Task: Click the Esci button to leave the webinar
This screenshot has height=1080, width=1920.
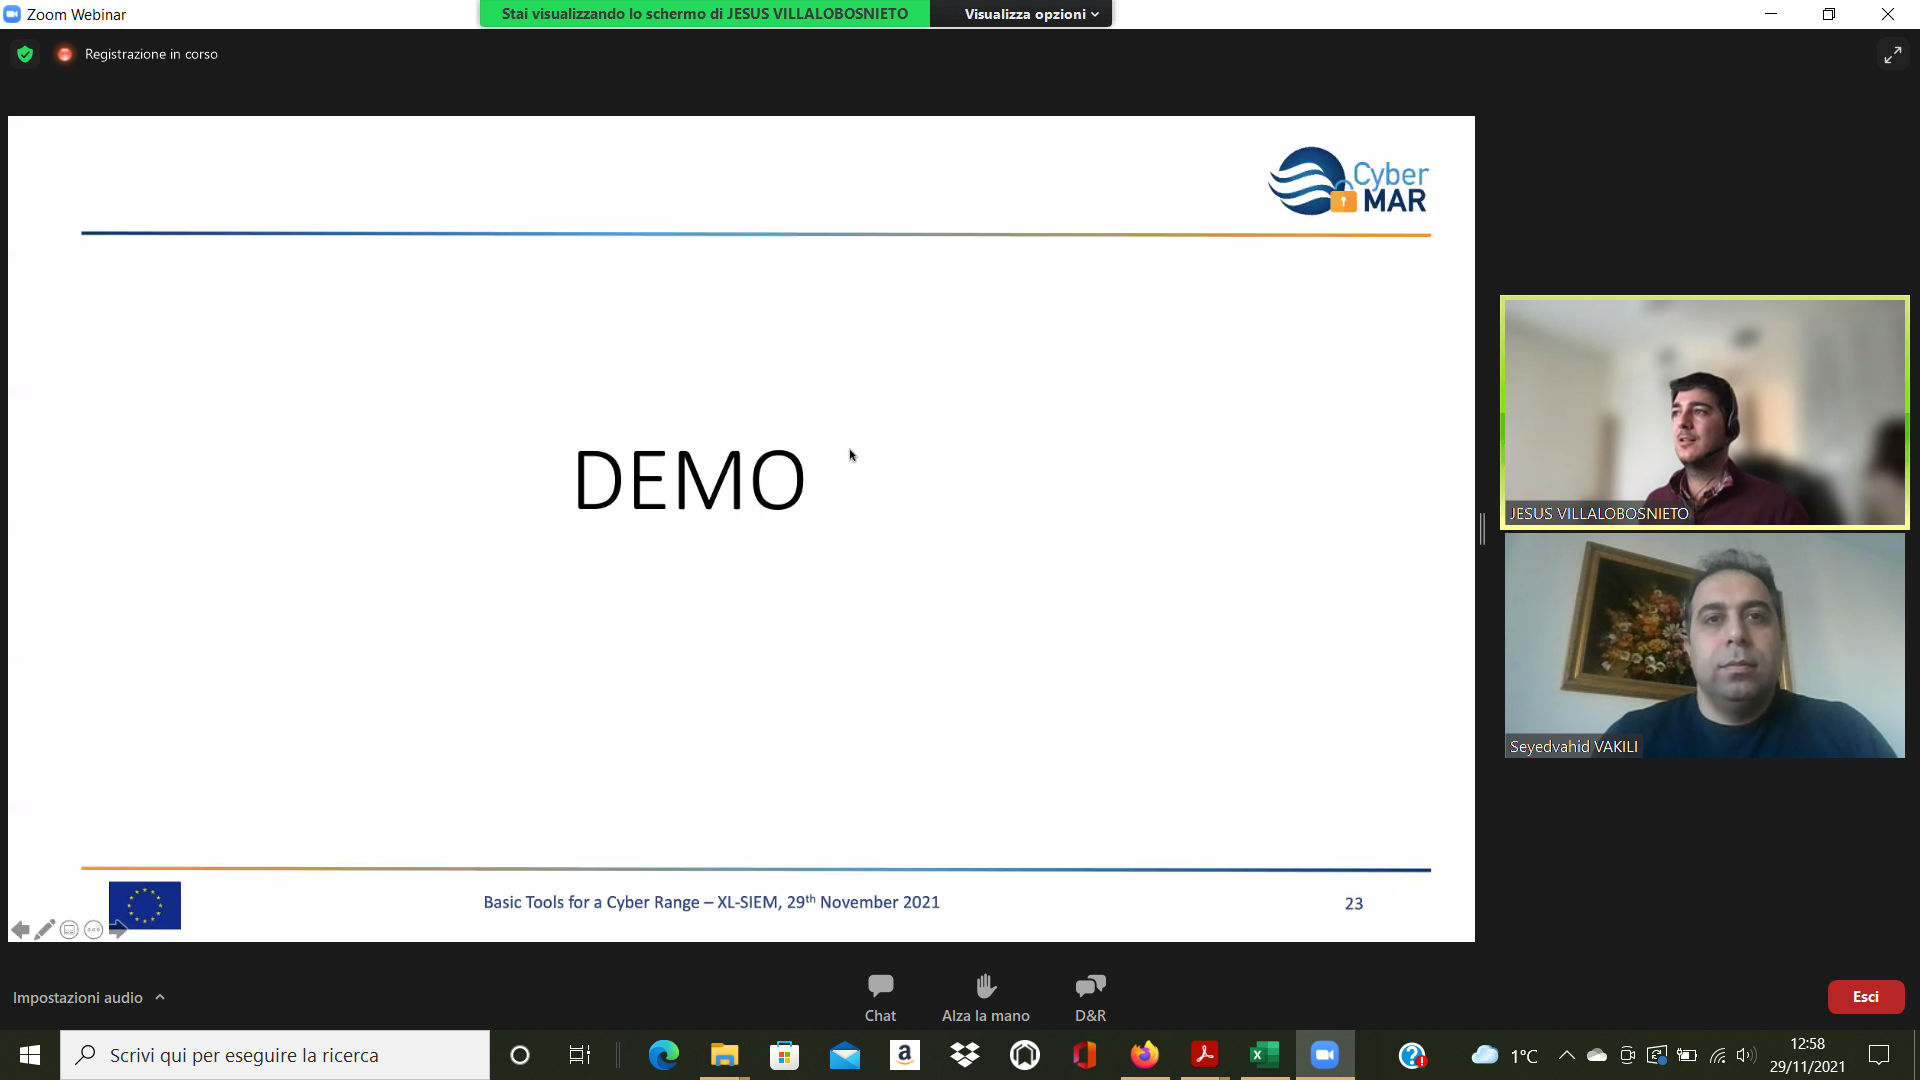Action: (x=1865, y=997)
